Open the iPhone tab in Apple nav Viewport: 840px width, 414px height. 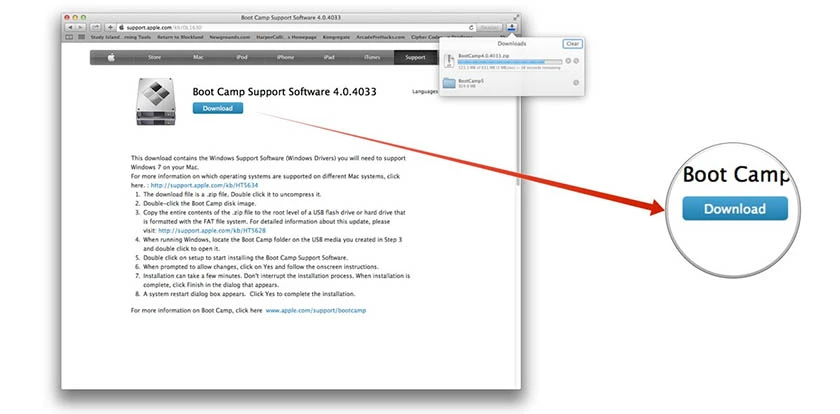(286, 57)
